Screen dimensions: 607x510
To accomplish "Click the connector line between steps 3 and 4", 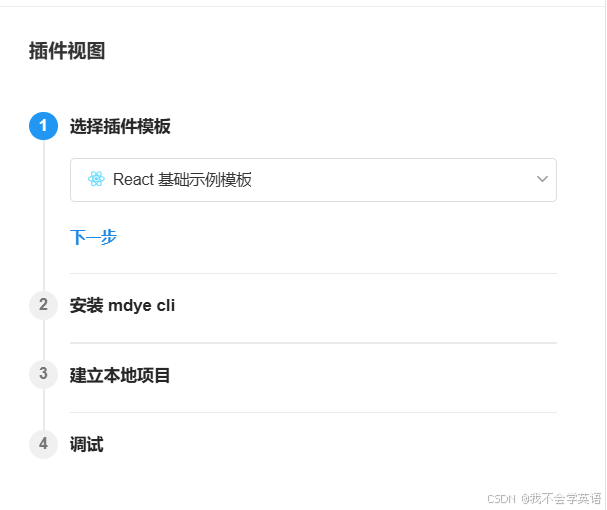I will [x=44, y=410].
